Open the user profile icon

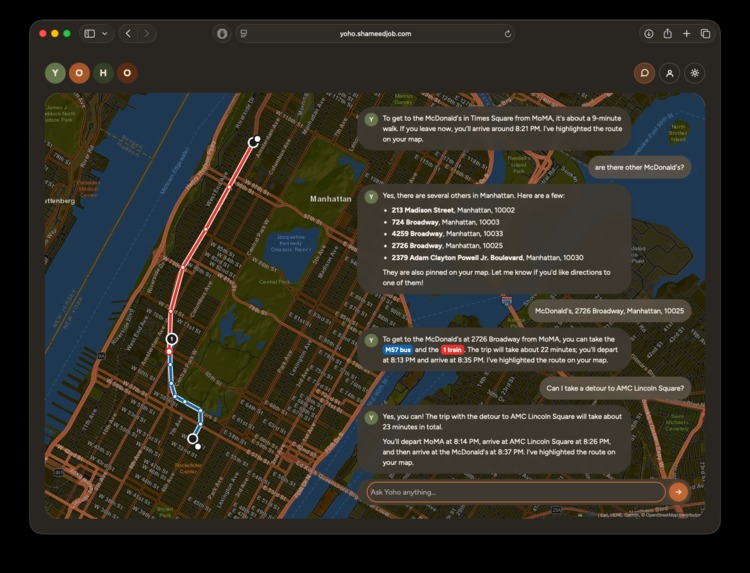click(x=670, y=73)
